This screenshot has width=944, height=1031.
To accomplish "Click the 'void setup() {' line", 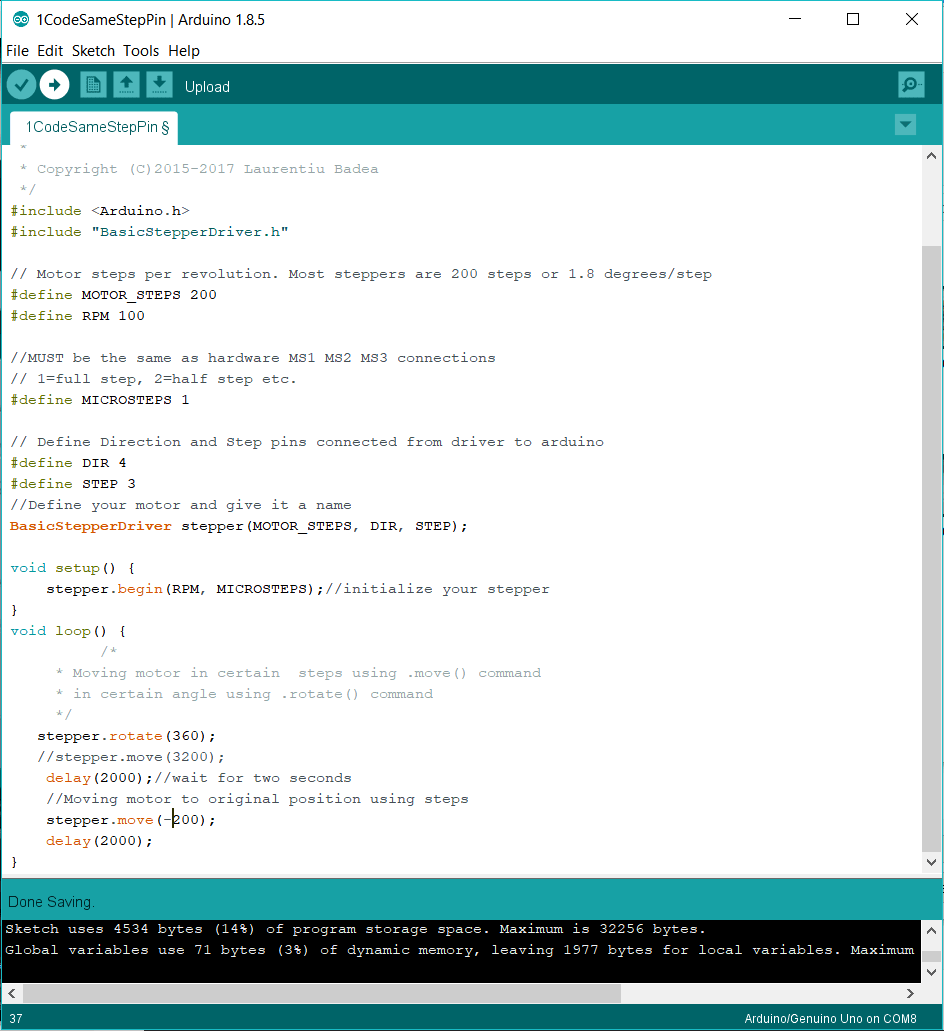I will point(72,568).
